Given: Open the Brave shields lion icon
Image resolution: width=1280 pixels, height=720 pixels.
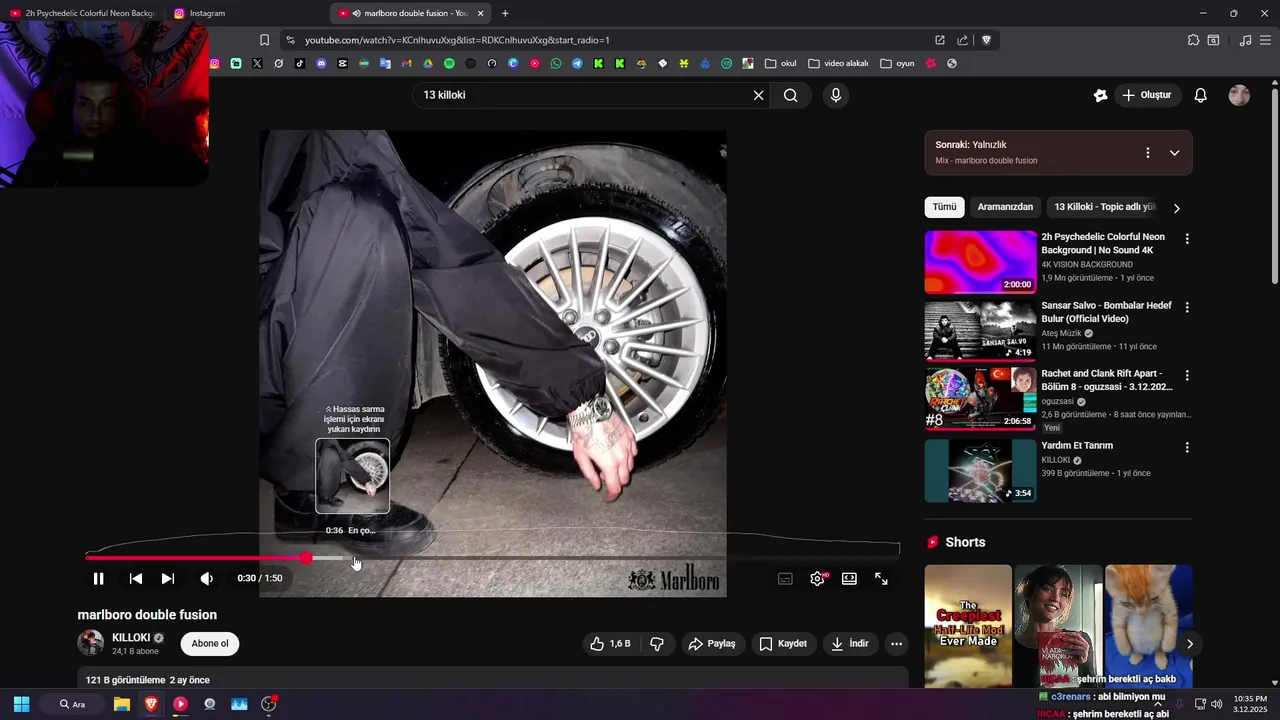Looking at the screenshot, I should 986,40.
